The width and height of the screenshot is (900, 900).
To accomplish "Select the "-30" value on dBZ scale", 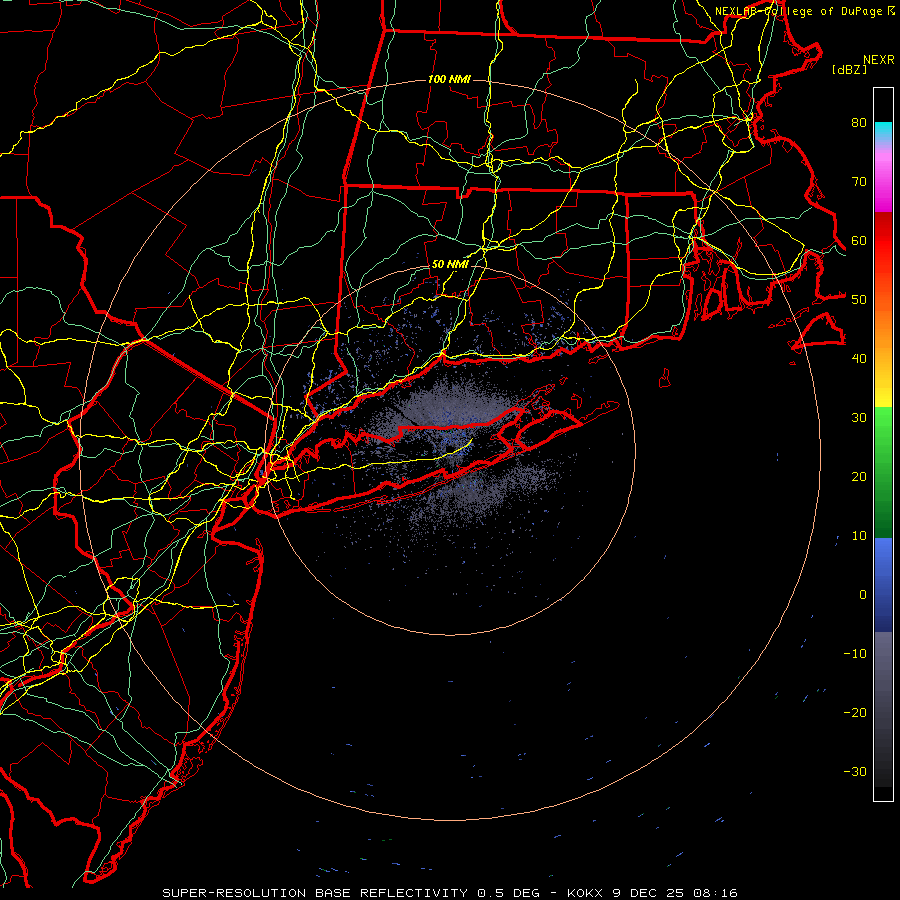I will tap(855, 771).
